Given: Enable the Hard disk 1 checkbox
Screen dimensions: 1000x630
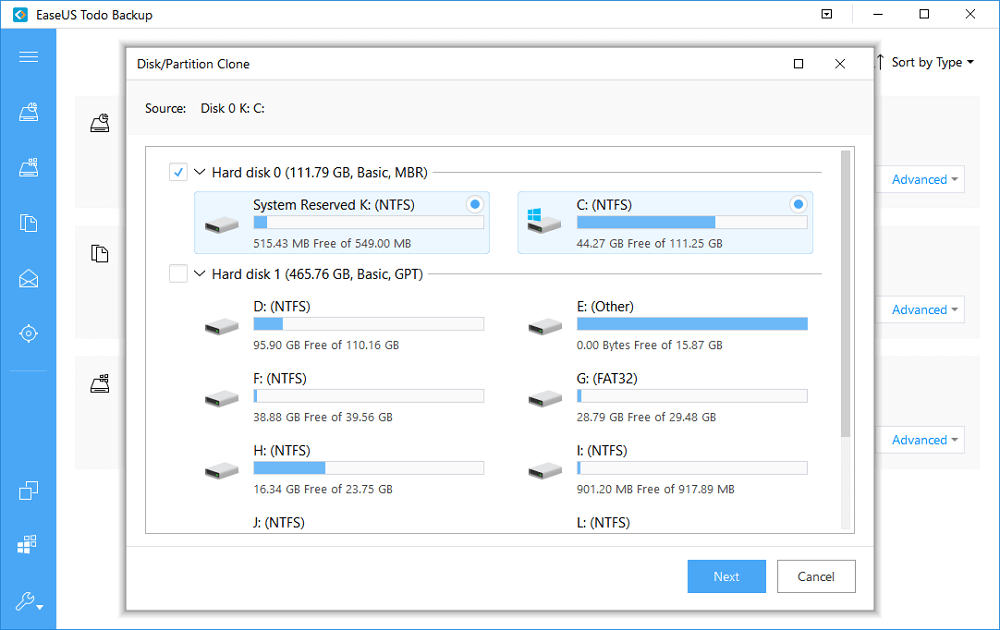Looking at the screenshot, I should point(178,272).
